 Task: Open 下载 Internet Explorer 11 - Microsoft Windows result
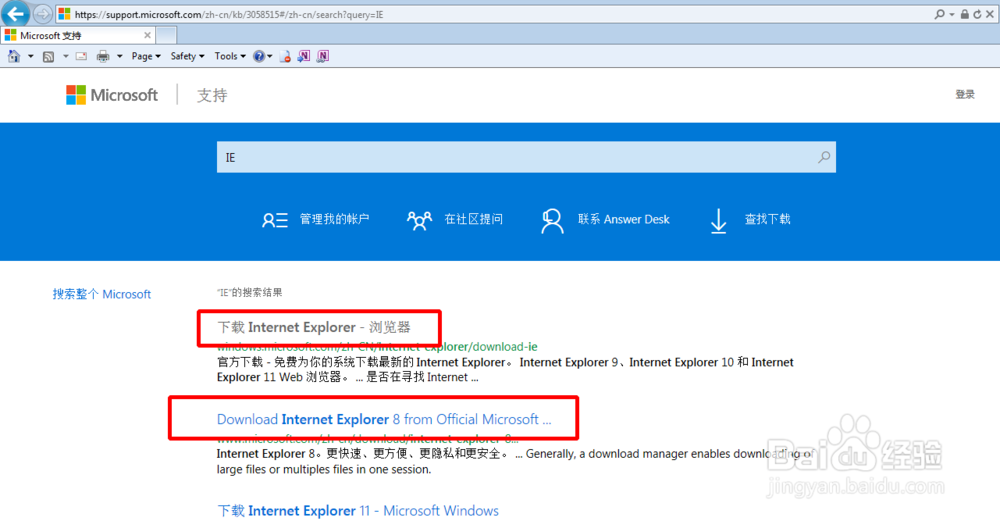[x=358, y=511]
